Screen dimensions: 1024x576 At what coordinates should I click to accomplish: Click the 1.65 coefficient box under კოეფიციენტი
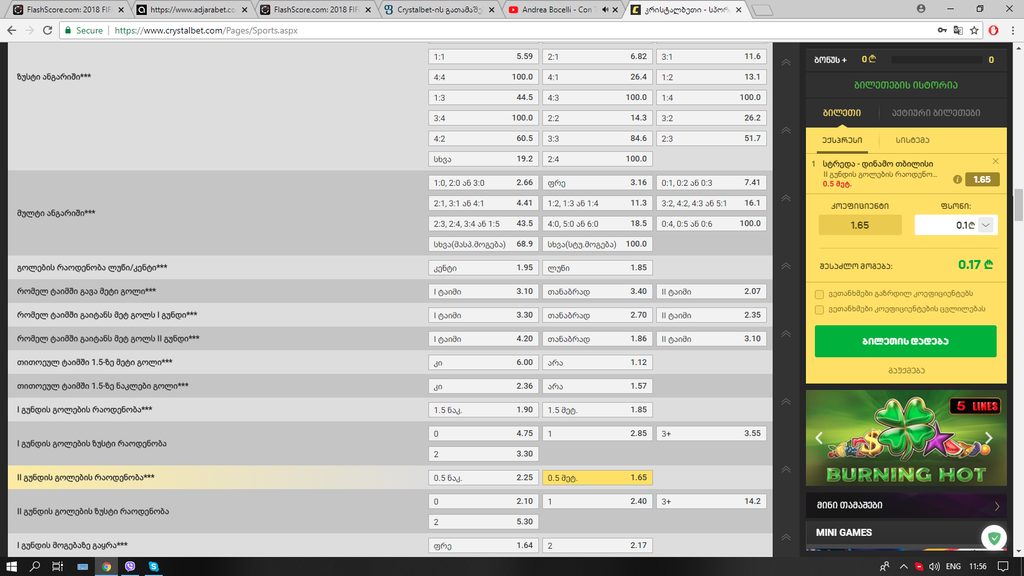pyautogui.click(x=860, y=225)
